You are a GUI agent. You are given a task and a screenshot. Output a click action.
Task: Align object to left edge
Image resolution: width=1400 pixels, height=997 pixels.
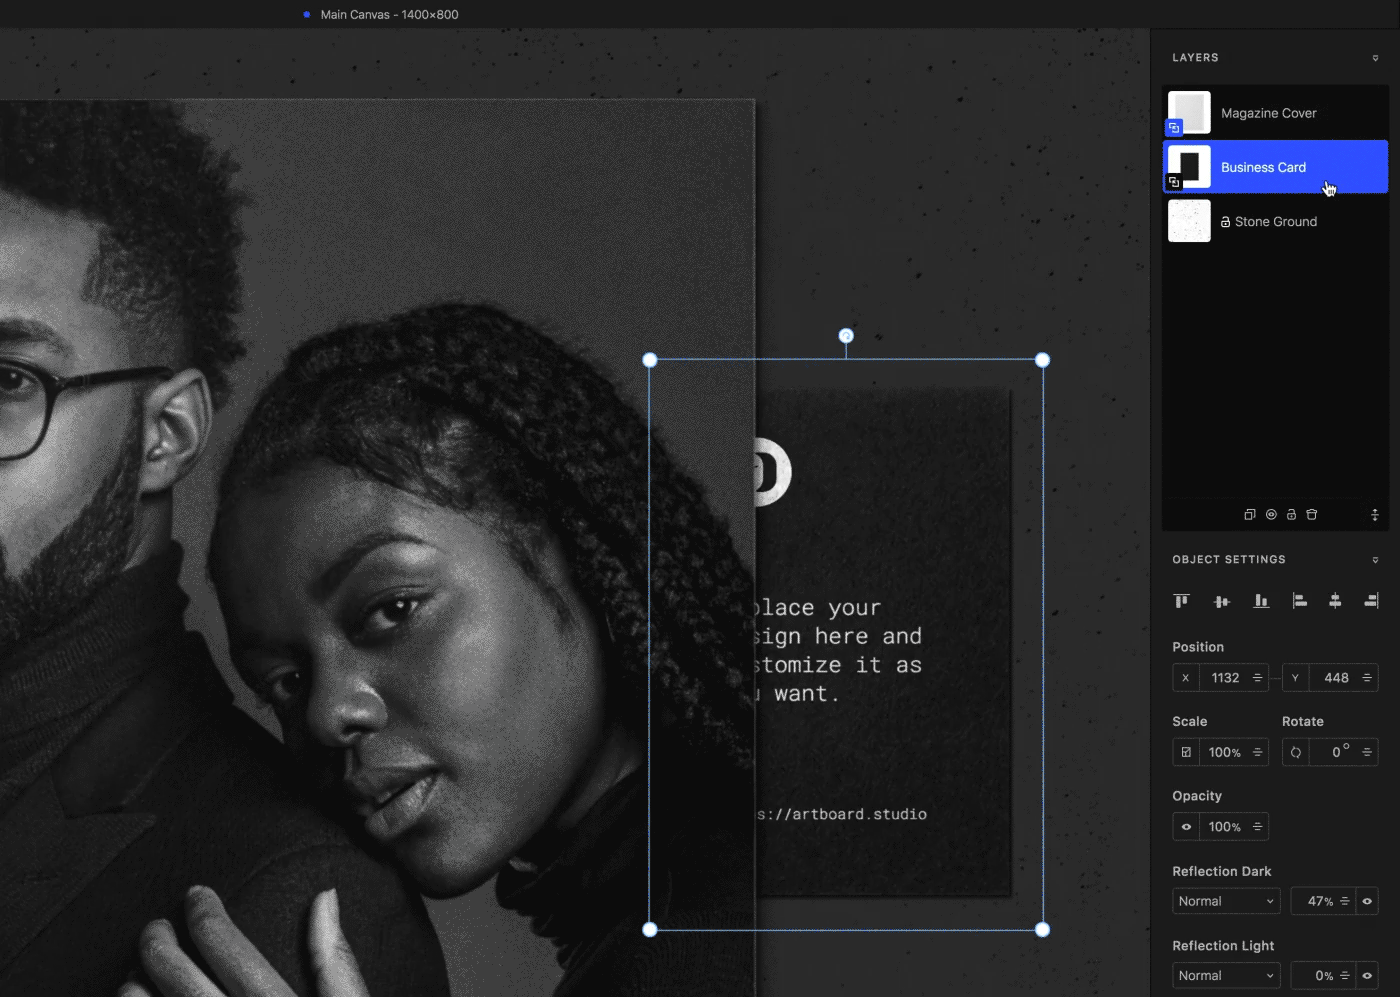1299,601
